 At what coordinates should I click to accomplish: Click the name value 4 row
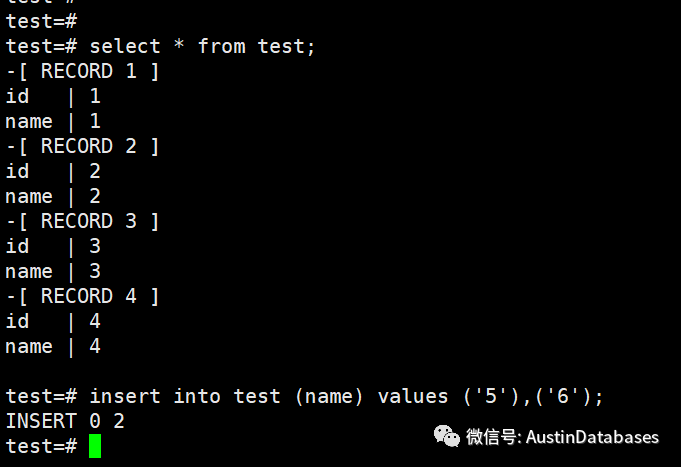coord(53,346)
